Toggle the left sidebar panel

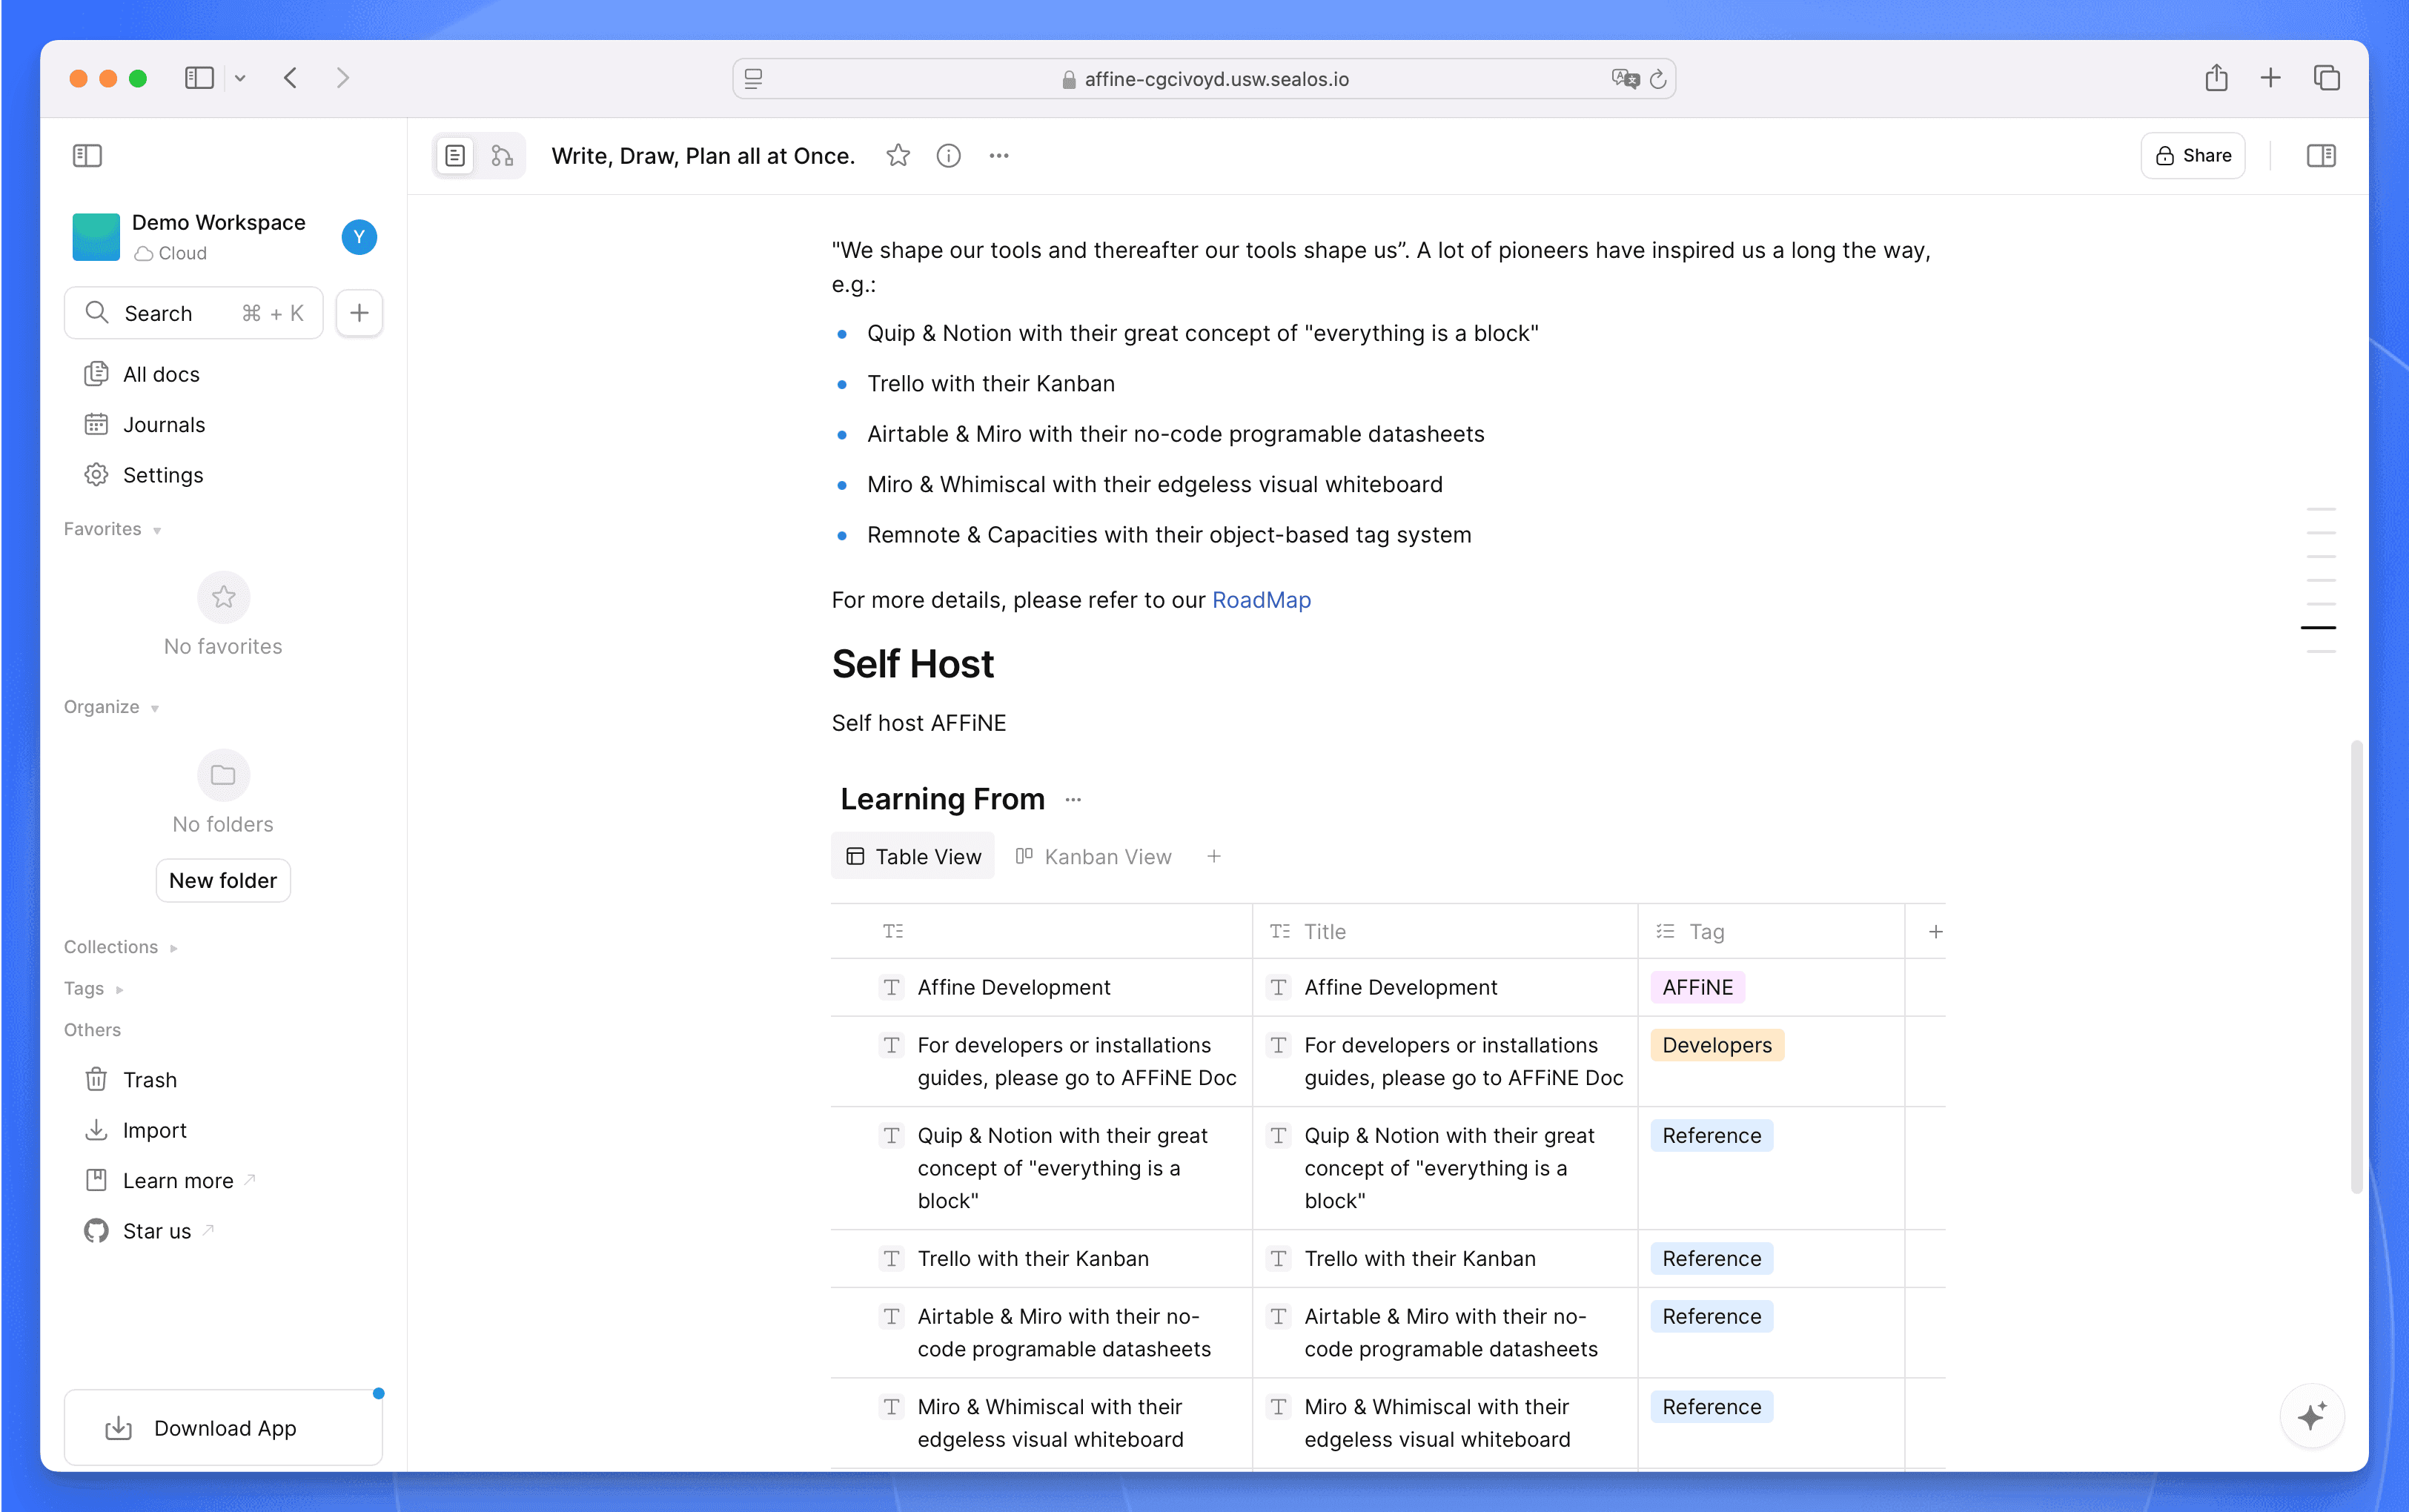pyautogui.click(x=88, y=155)
